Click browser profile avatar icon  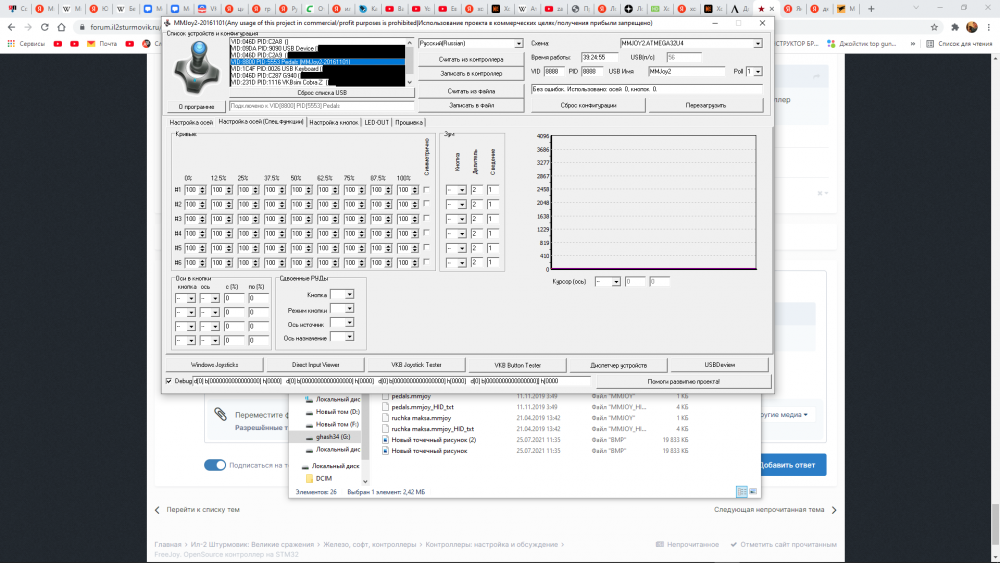(971, 27)
